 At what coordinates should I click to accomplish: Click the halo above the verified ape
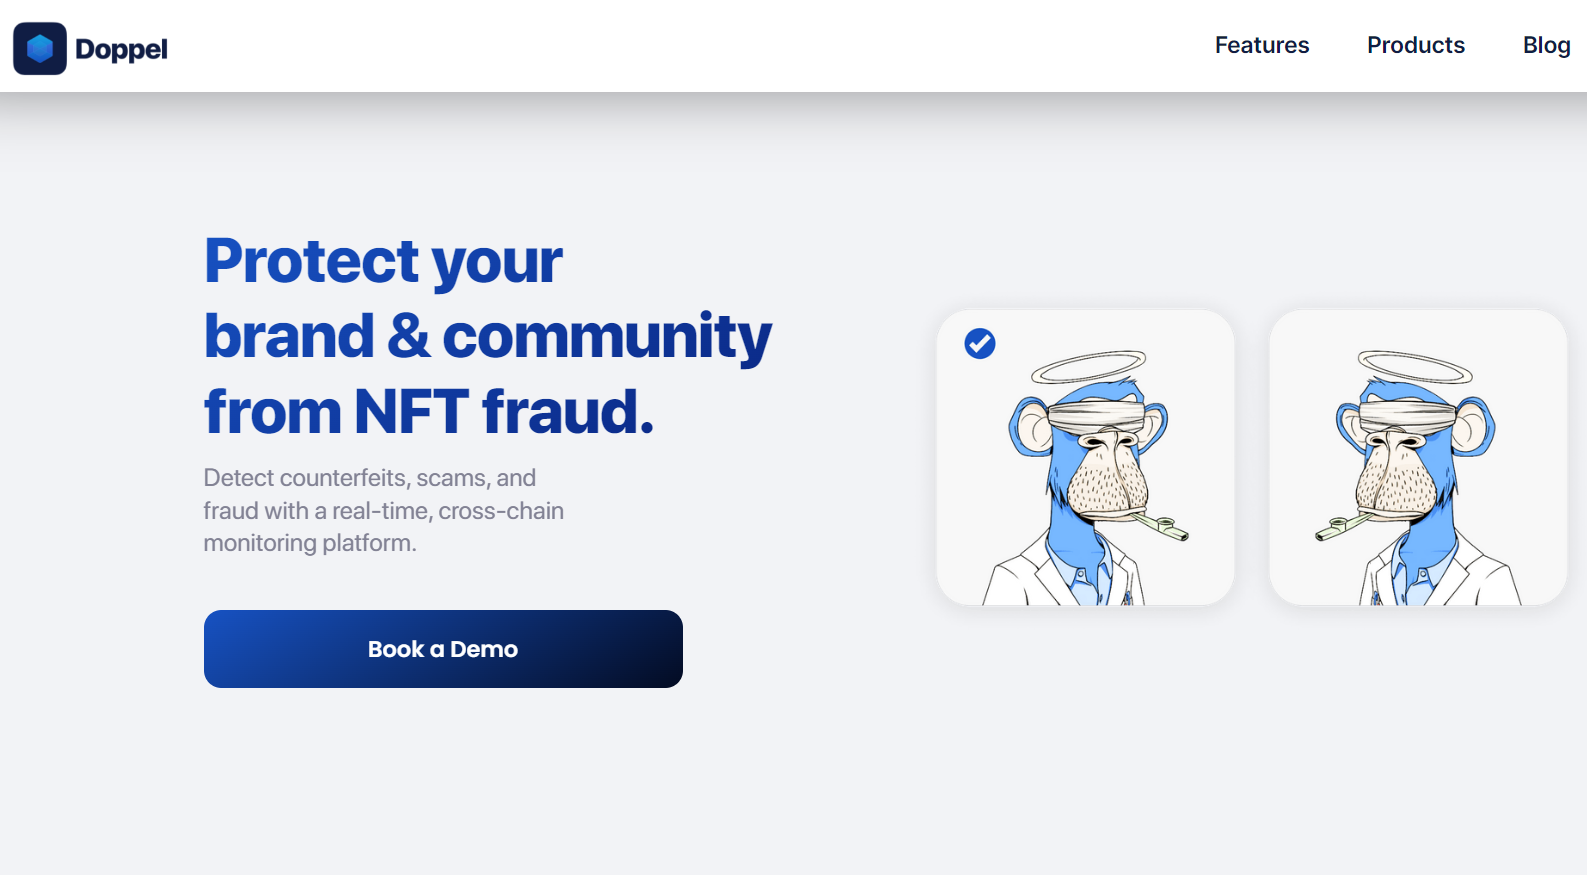coord(1088,367)
